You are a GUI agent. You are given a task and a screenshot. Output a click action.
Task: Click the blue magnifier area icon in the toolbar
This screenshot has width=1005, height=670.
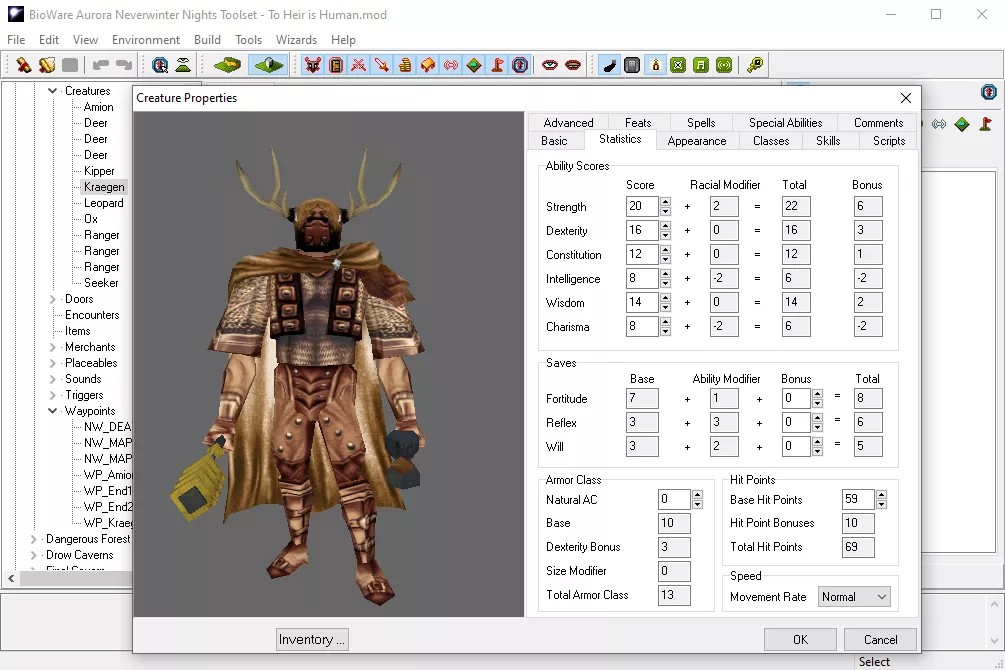[160, 65]
